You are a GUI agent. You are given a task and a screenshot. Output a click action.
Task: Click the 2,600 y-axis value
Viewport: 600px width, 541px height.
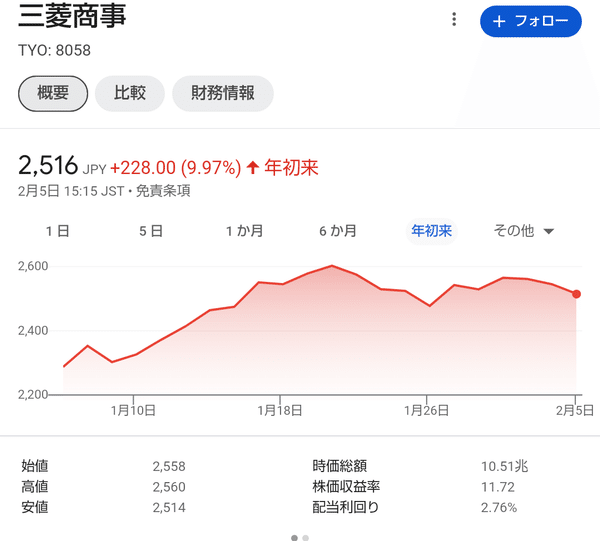[33, 266]
